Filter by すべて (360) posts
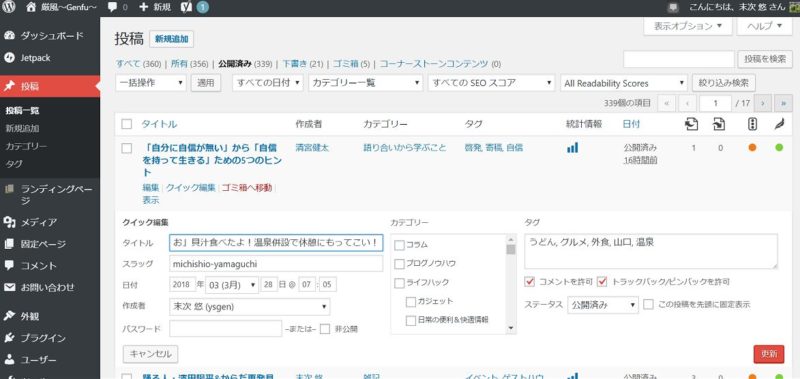Screen dimensions: 800x379 [x=138, y=64]
